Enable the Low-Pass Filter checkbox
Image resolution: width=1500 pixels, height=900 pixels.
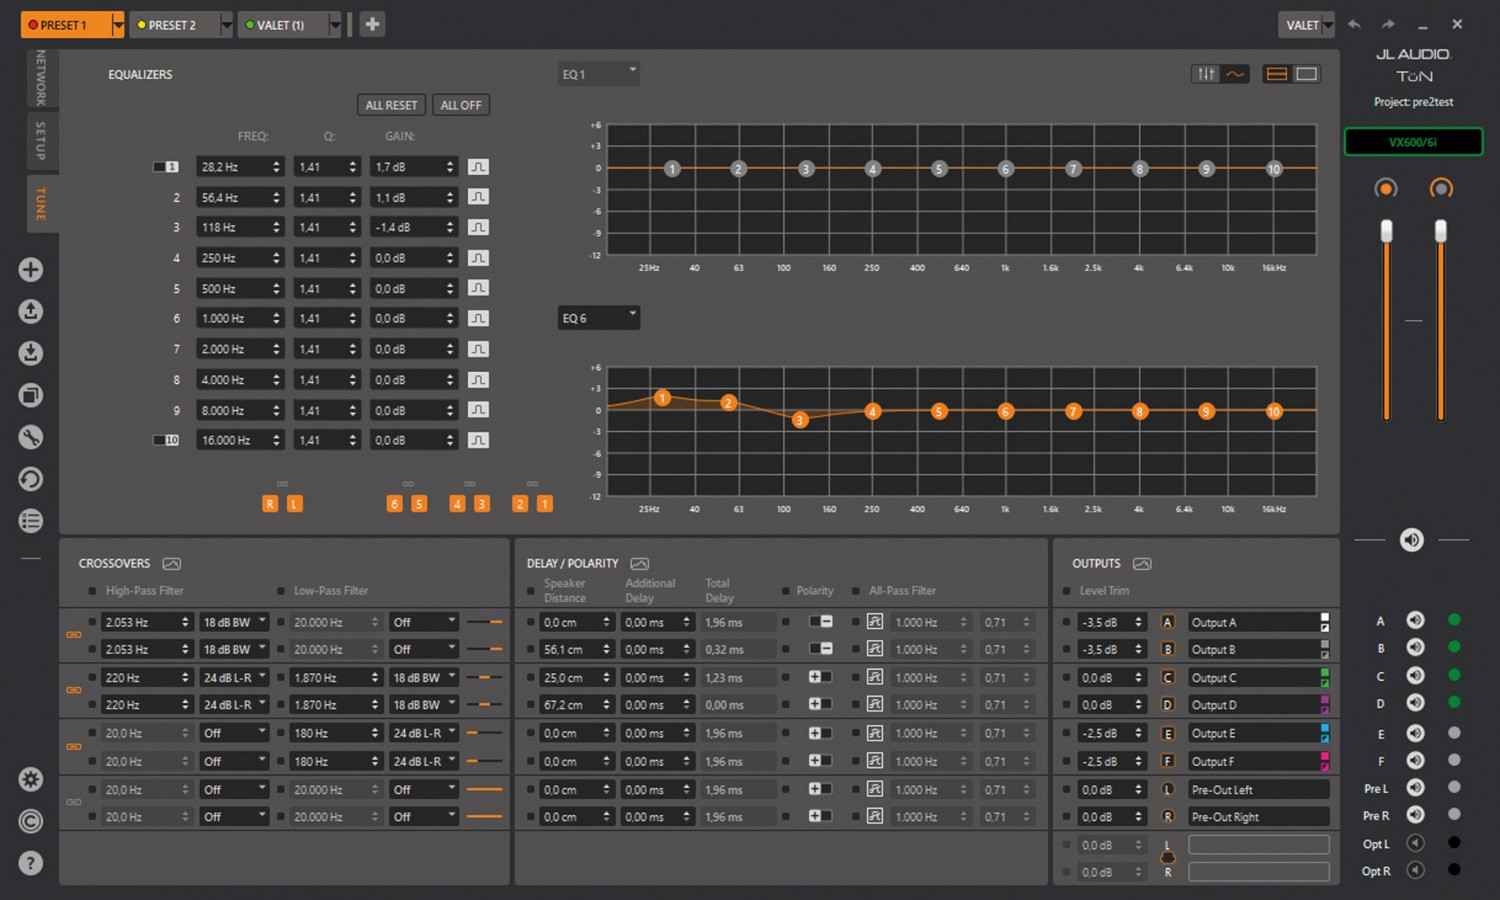point(281,591)
